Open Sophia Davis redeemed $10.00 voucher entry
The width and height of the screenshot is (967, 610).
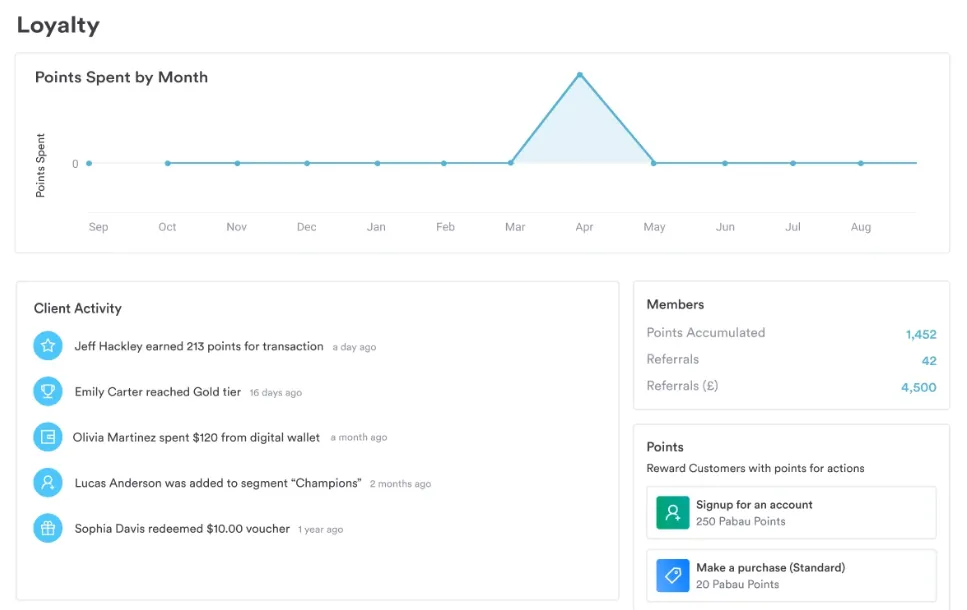click(x=182, y=528)
